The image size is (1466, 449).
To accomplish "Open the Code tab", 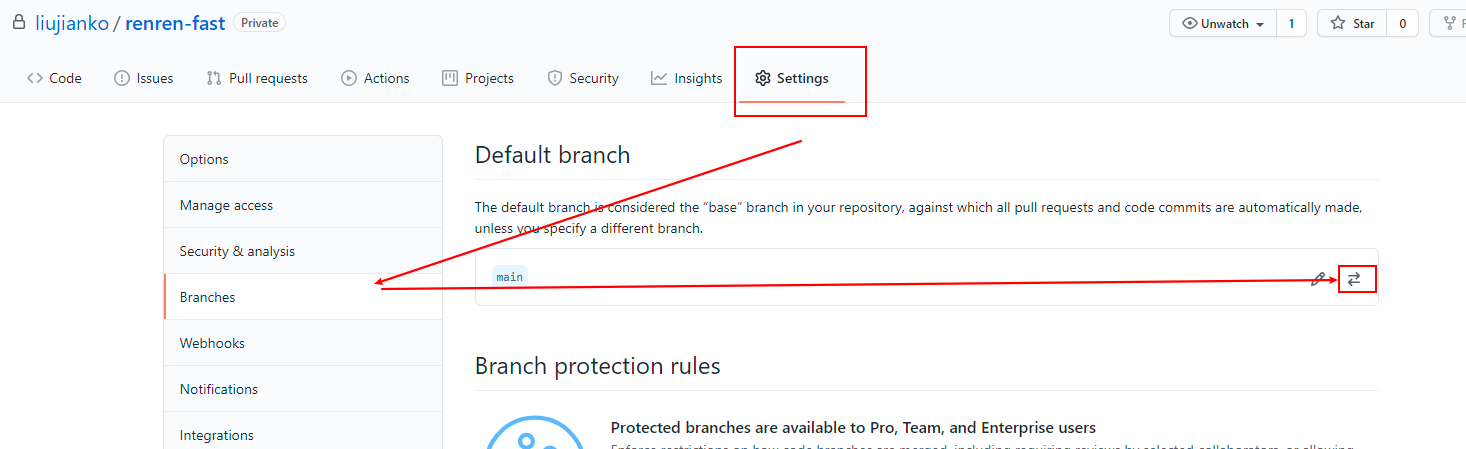I will [55, 78].
